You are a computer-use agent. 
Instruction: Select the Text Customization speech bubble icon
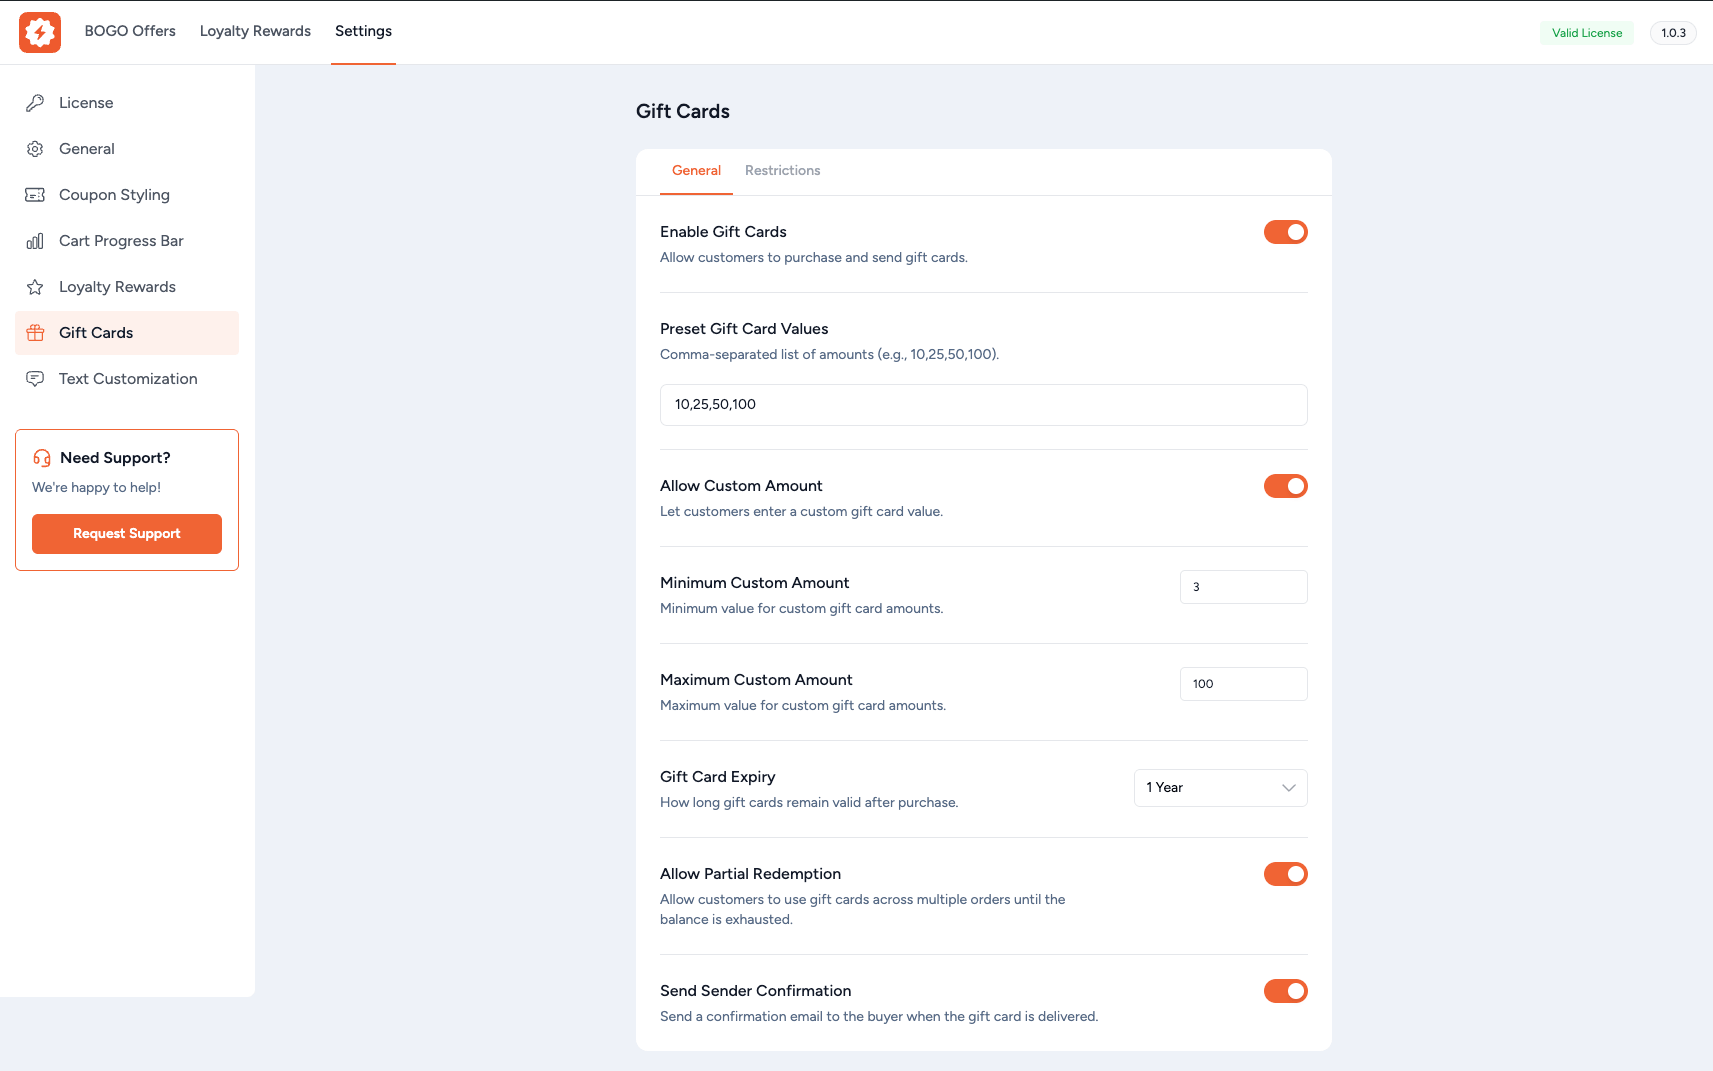pyautogui.click(x=35, y=378)
